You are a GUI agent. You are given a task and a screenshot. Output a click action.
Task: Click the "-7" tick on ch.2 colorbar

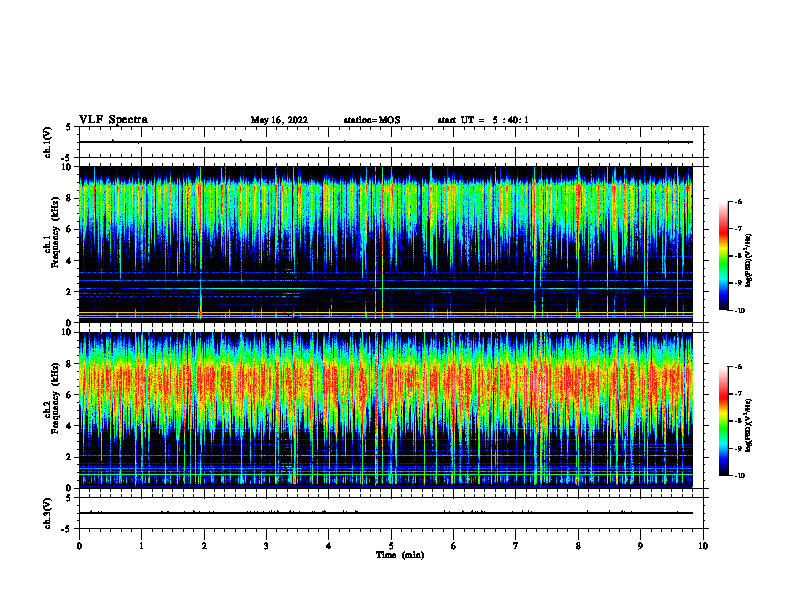738,394
